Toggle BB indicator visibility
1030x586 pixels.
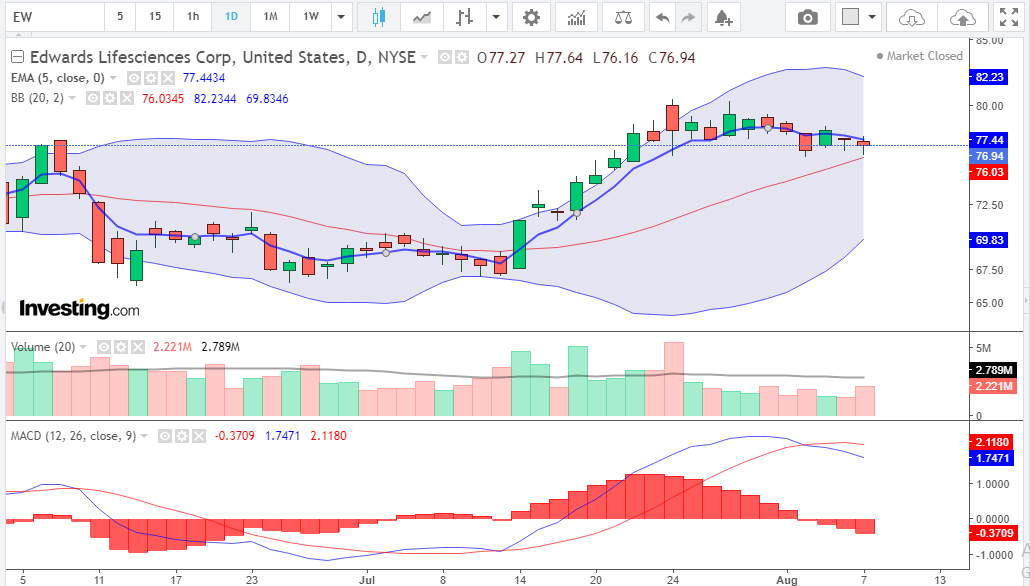tap(93, 99)
